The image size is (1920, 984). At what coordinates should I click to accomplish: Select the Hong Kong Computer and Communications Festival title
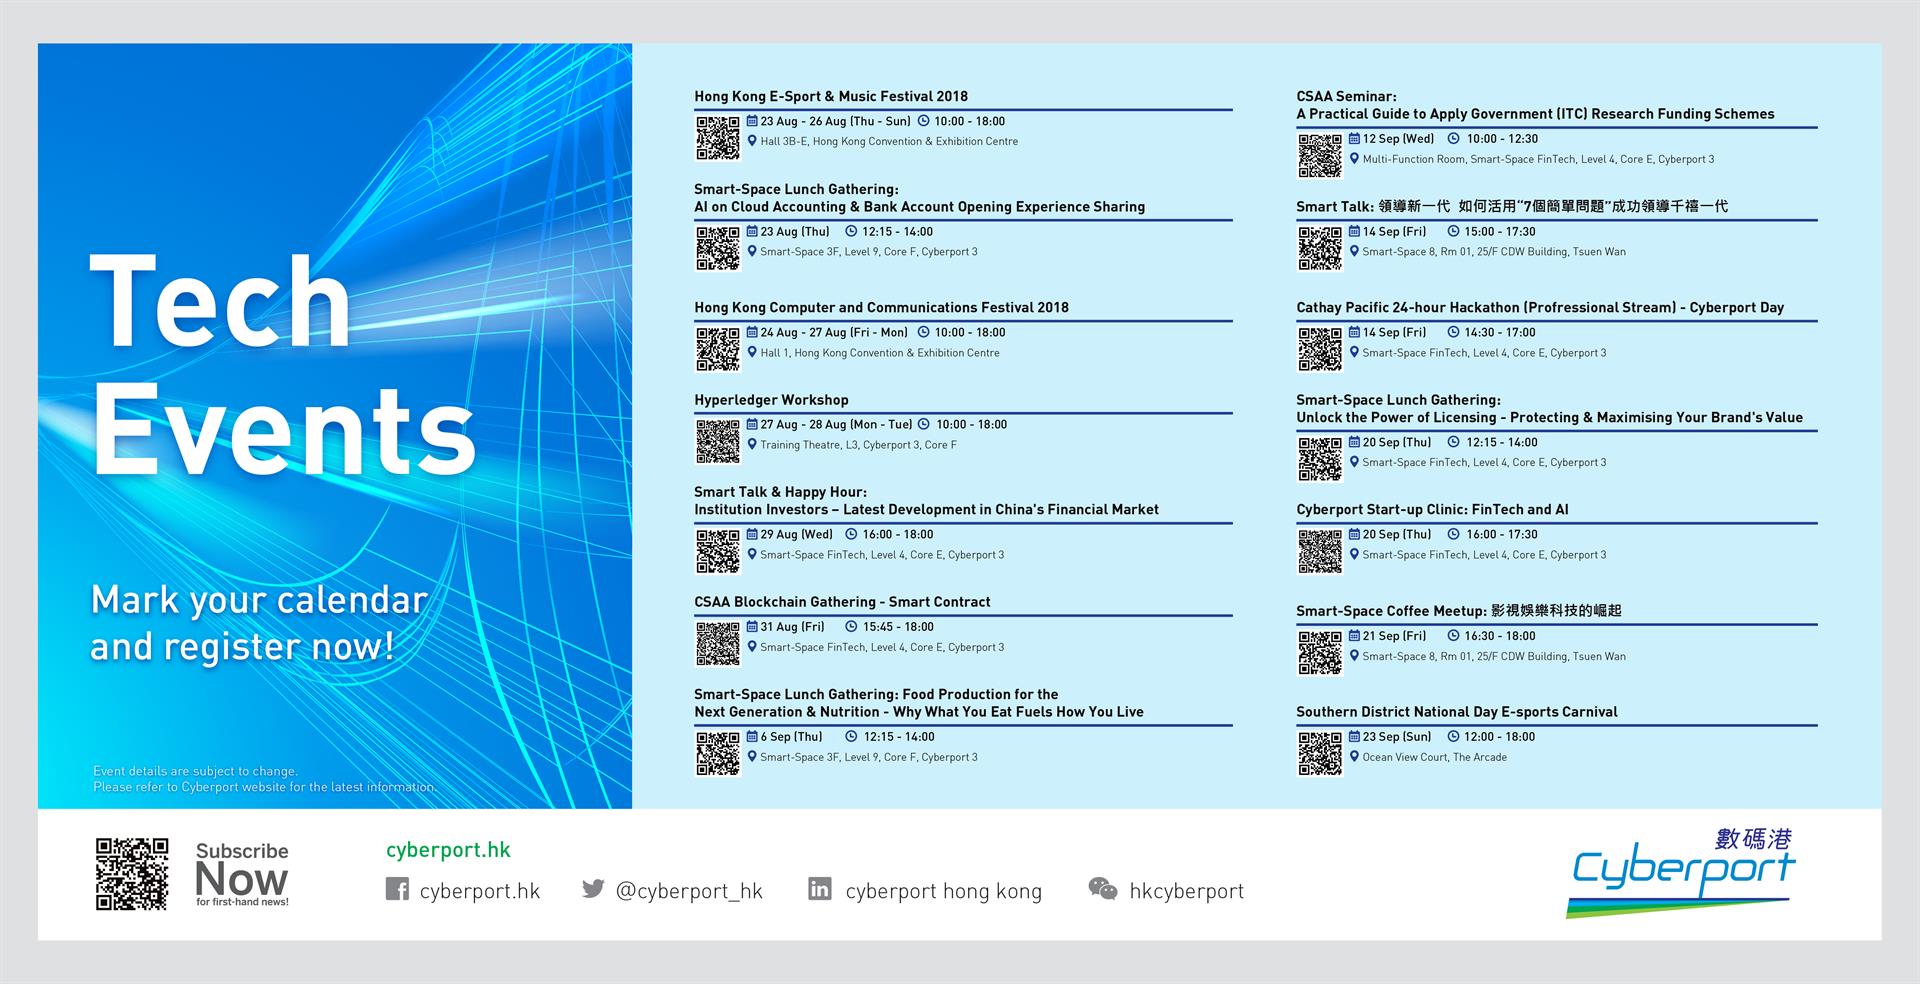click(x=881, y=308)
